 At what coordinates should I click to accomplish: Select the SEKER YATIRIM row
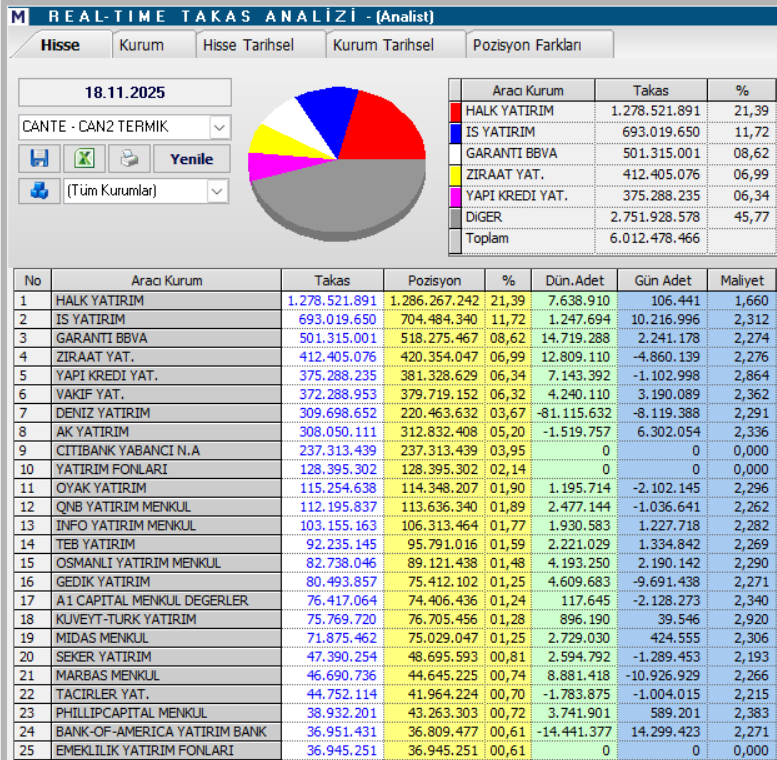tap(394, 657)
